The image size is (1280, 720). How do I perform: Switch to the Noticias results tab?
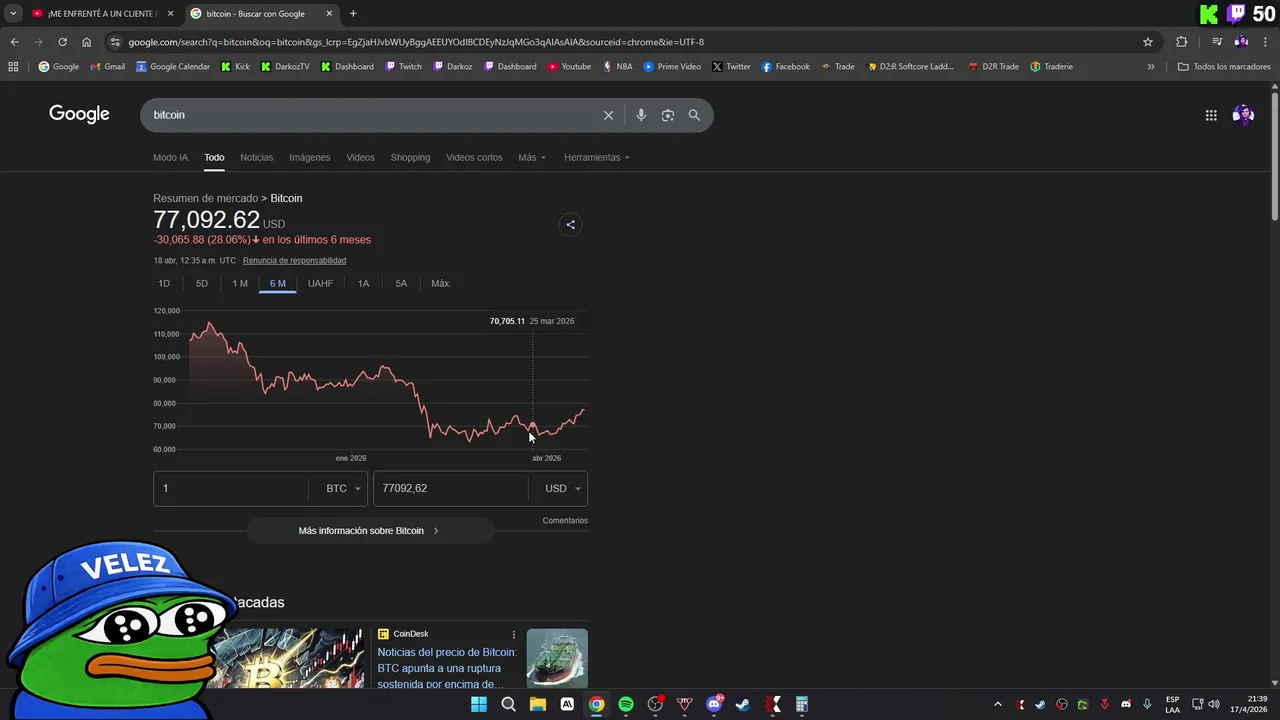pyautogui.click(x=256, y=157)
